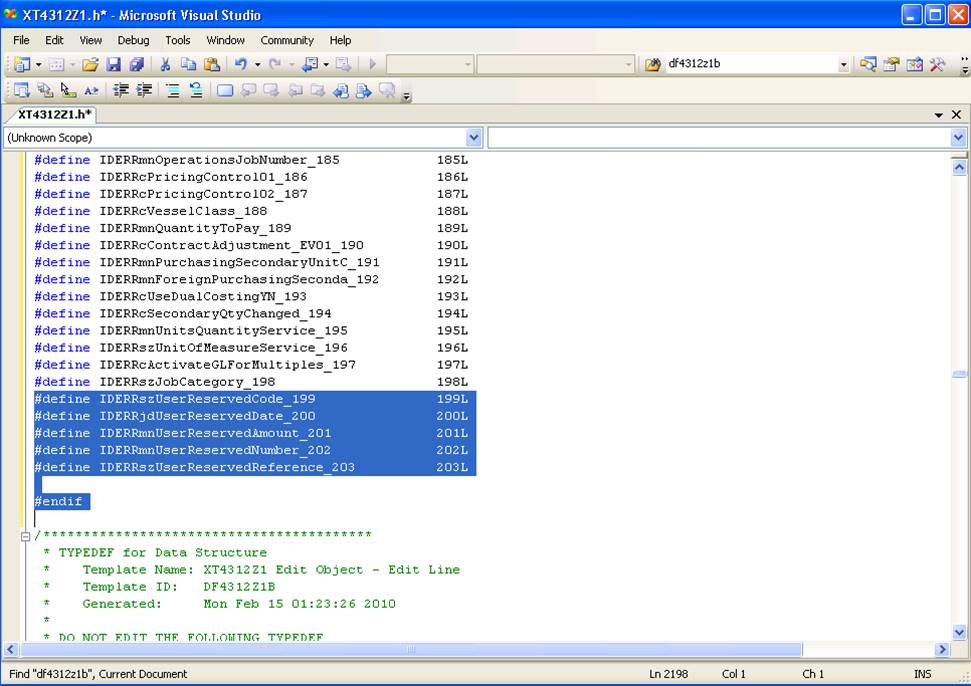Open the Undo history dropdown arrow
This screenshot has height=686, width=971.
coord(257,64)
